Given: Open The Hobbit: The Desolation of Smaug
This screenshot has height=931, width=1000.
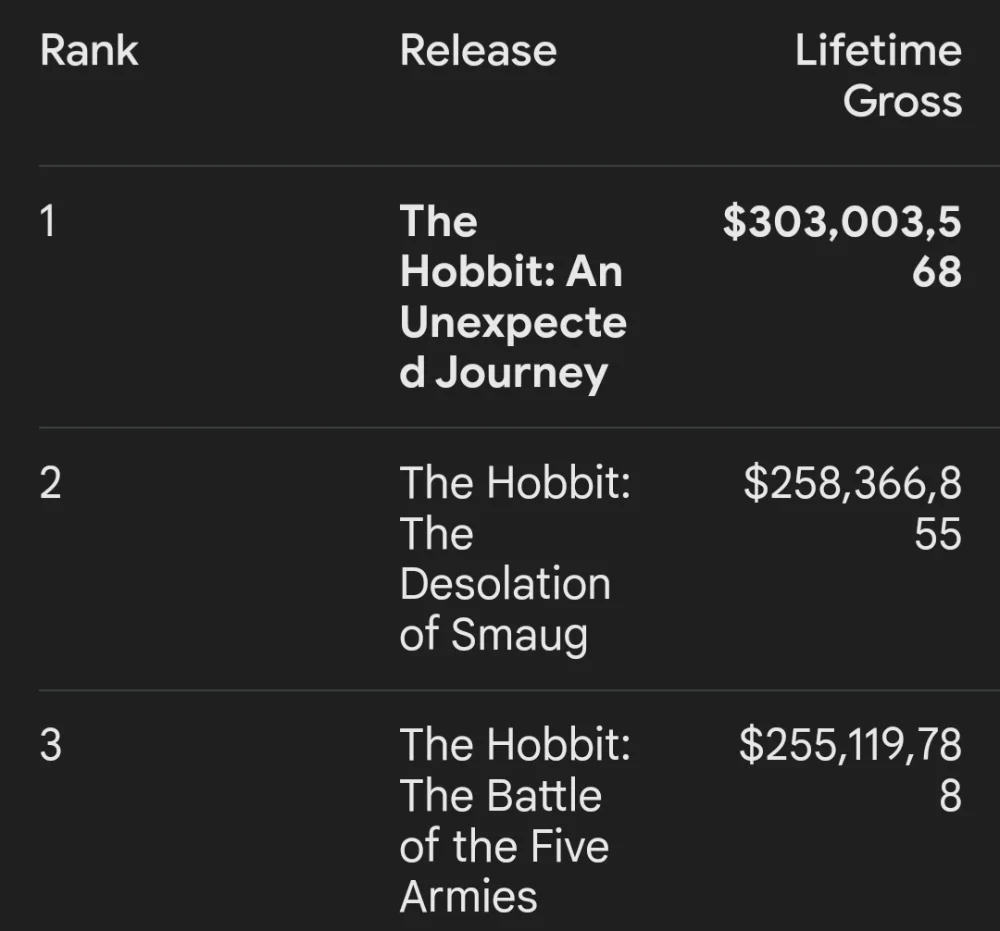Looking at the screenshot, I should (x=515, y=559).
